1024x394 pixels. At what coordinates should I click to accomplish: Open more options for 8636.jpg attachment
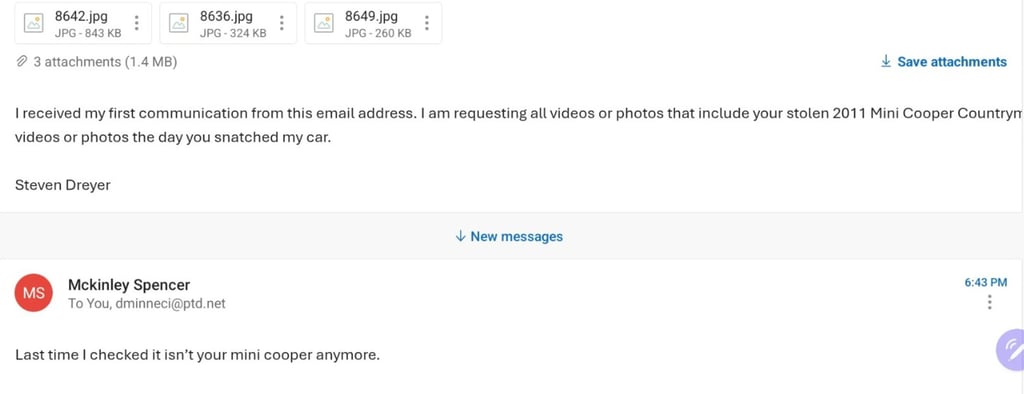tap(281, 23)
